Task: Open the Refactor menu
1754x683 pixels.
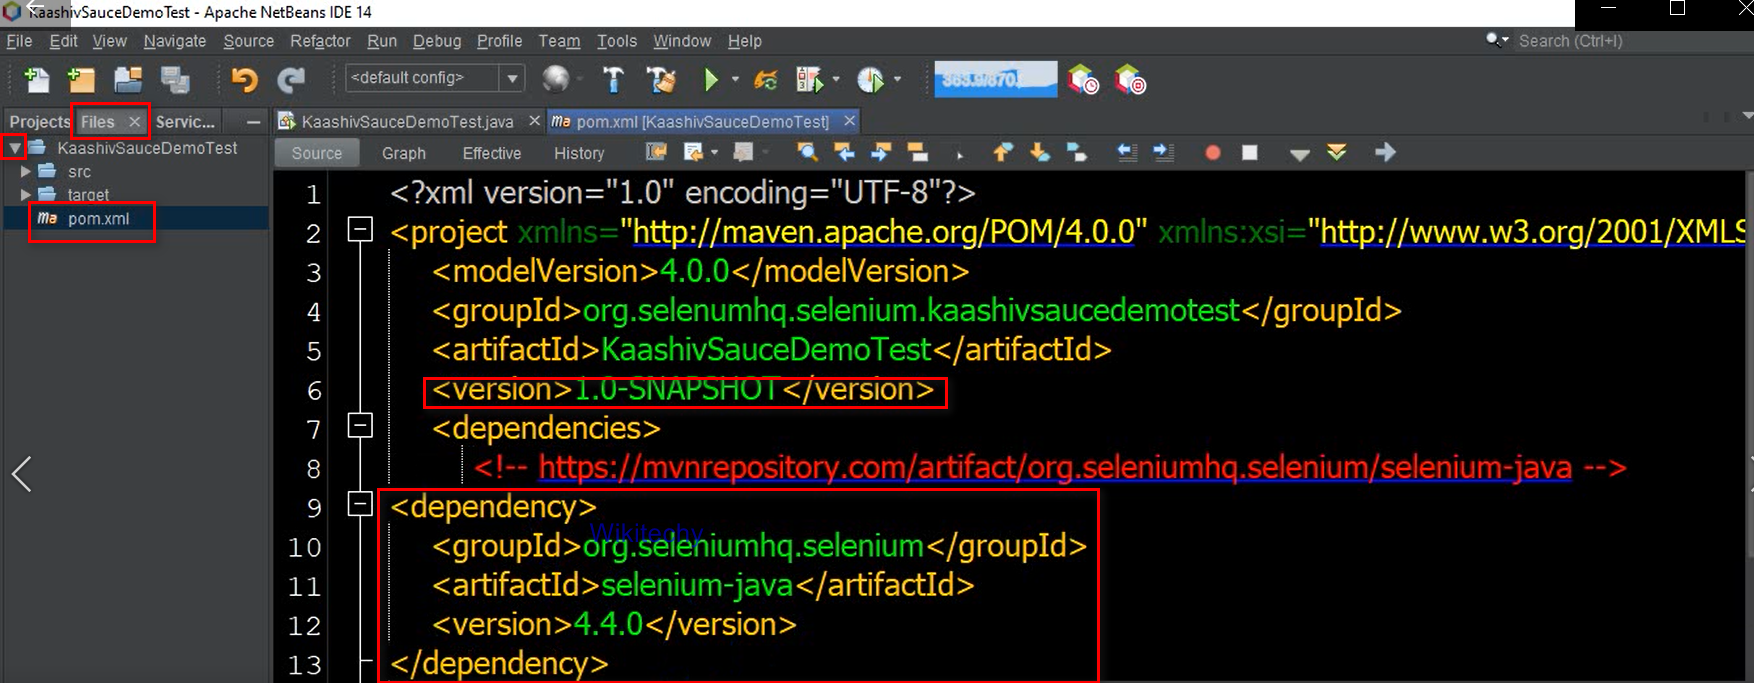Action: click(x=320, y=41)
